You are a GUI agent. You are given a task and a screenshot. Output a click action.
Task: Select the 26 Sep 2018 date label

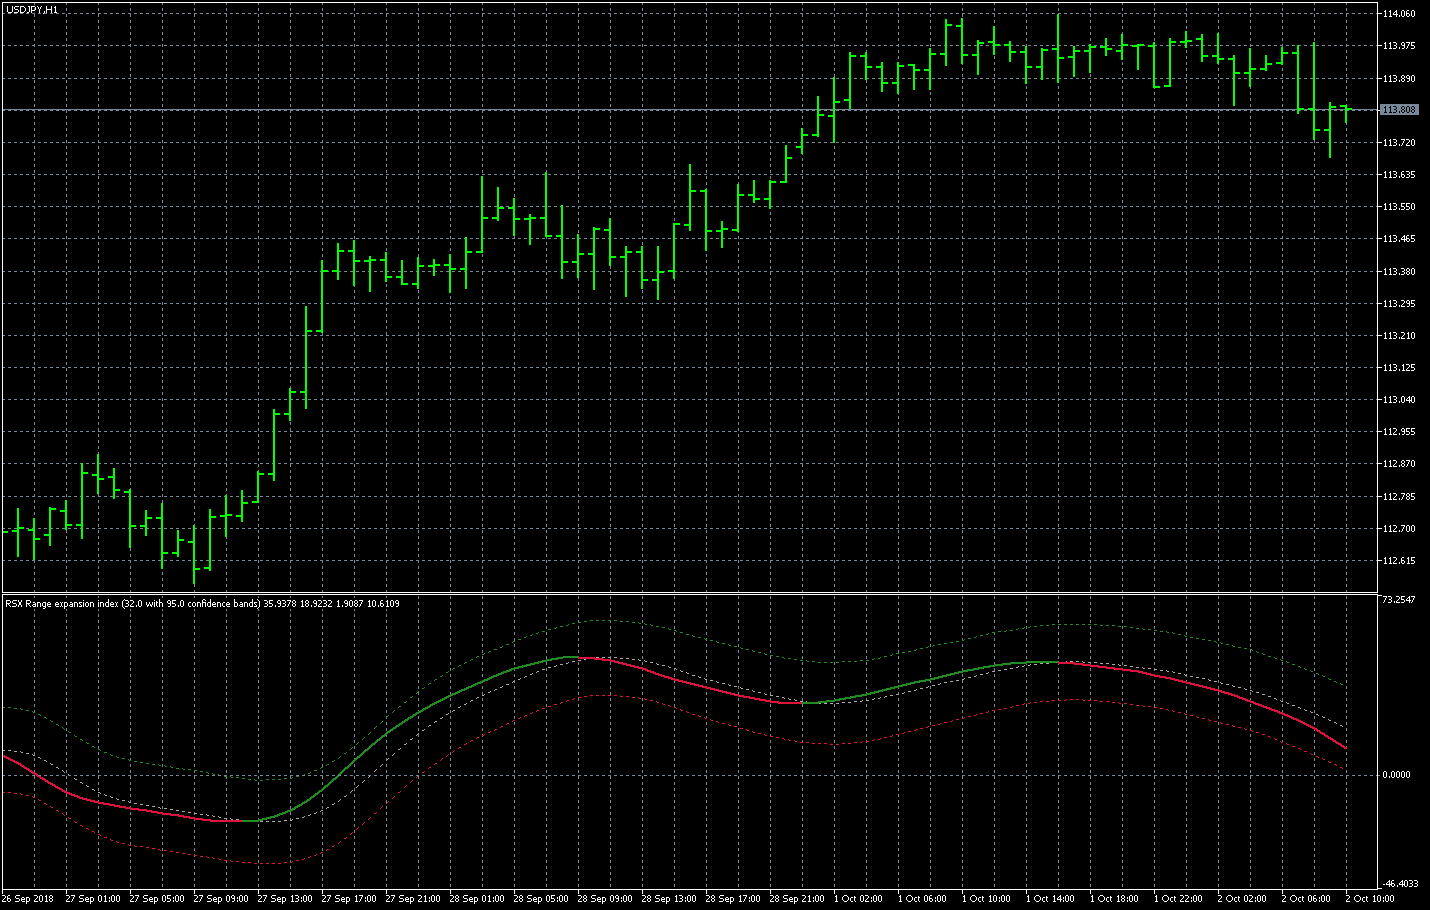pyautogui.click(x=28, y=899)
